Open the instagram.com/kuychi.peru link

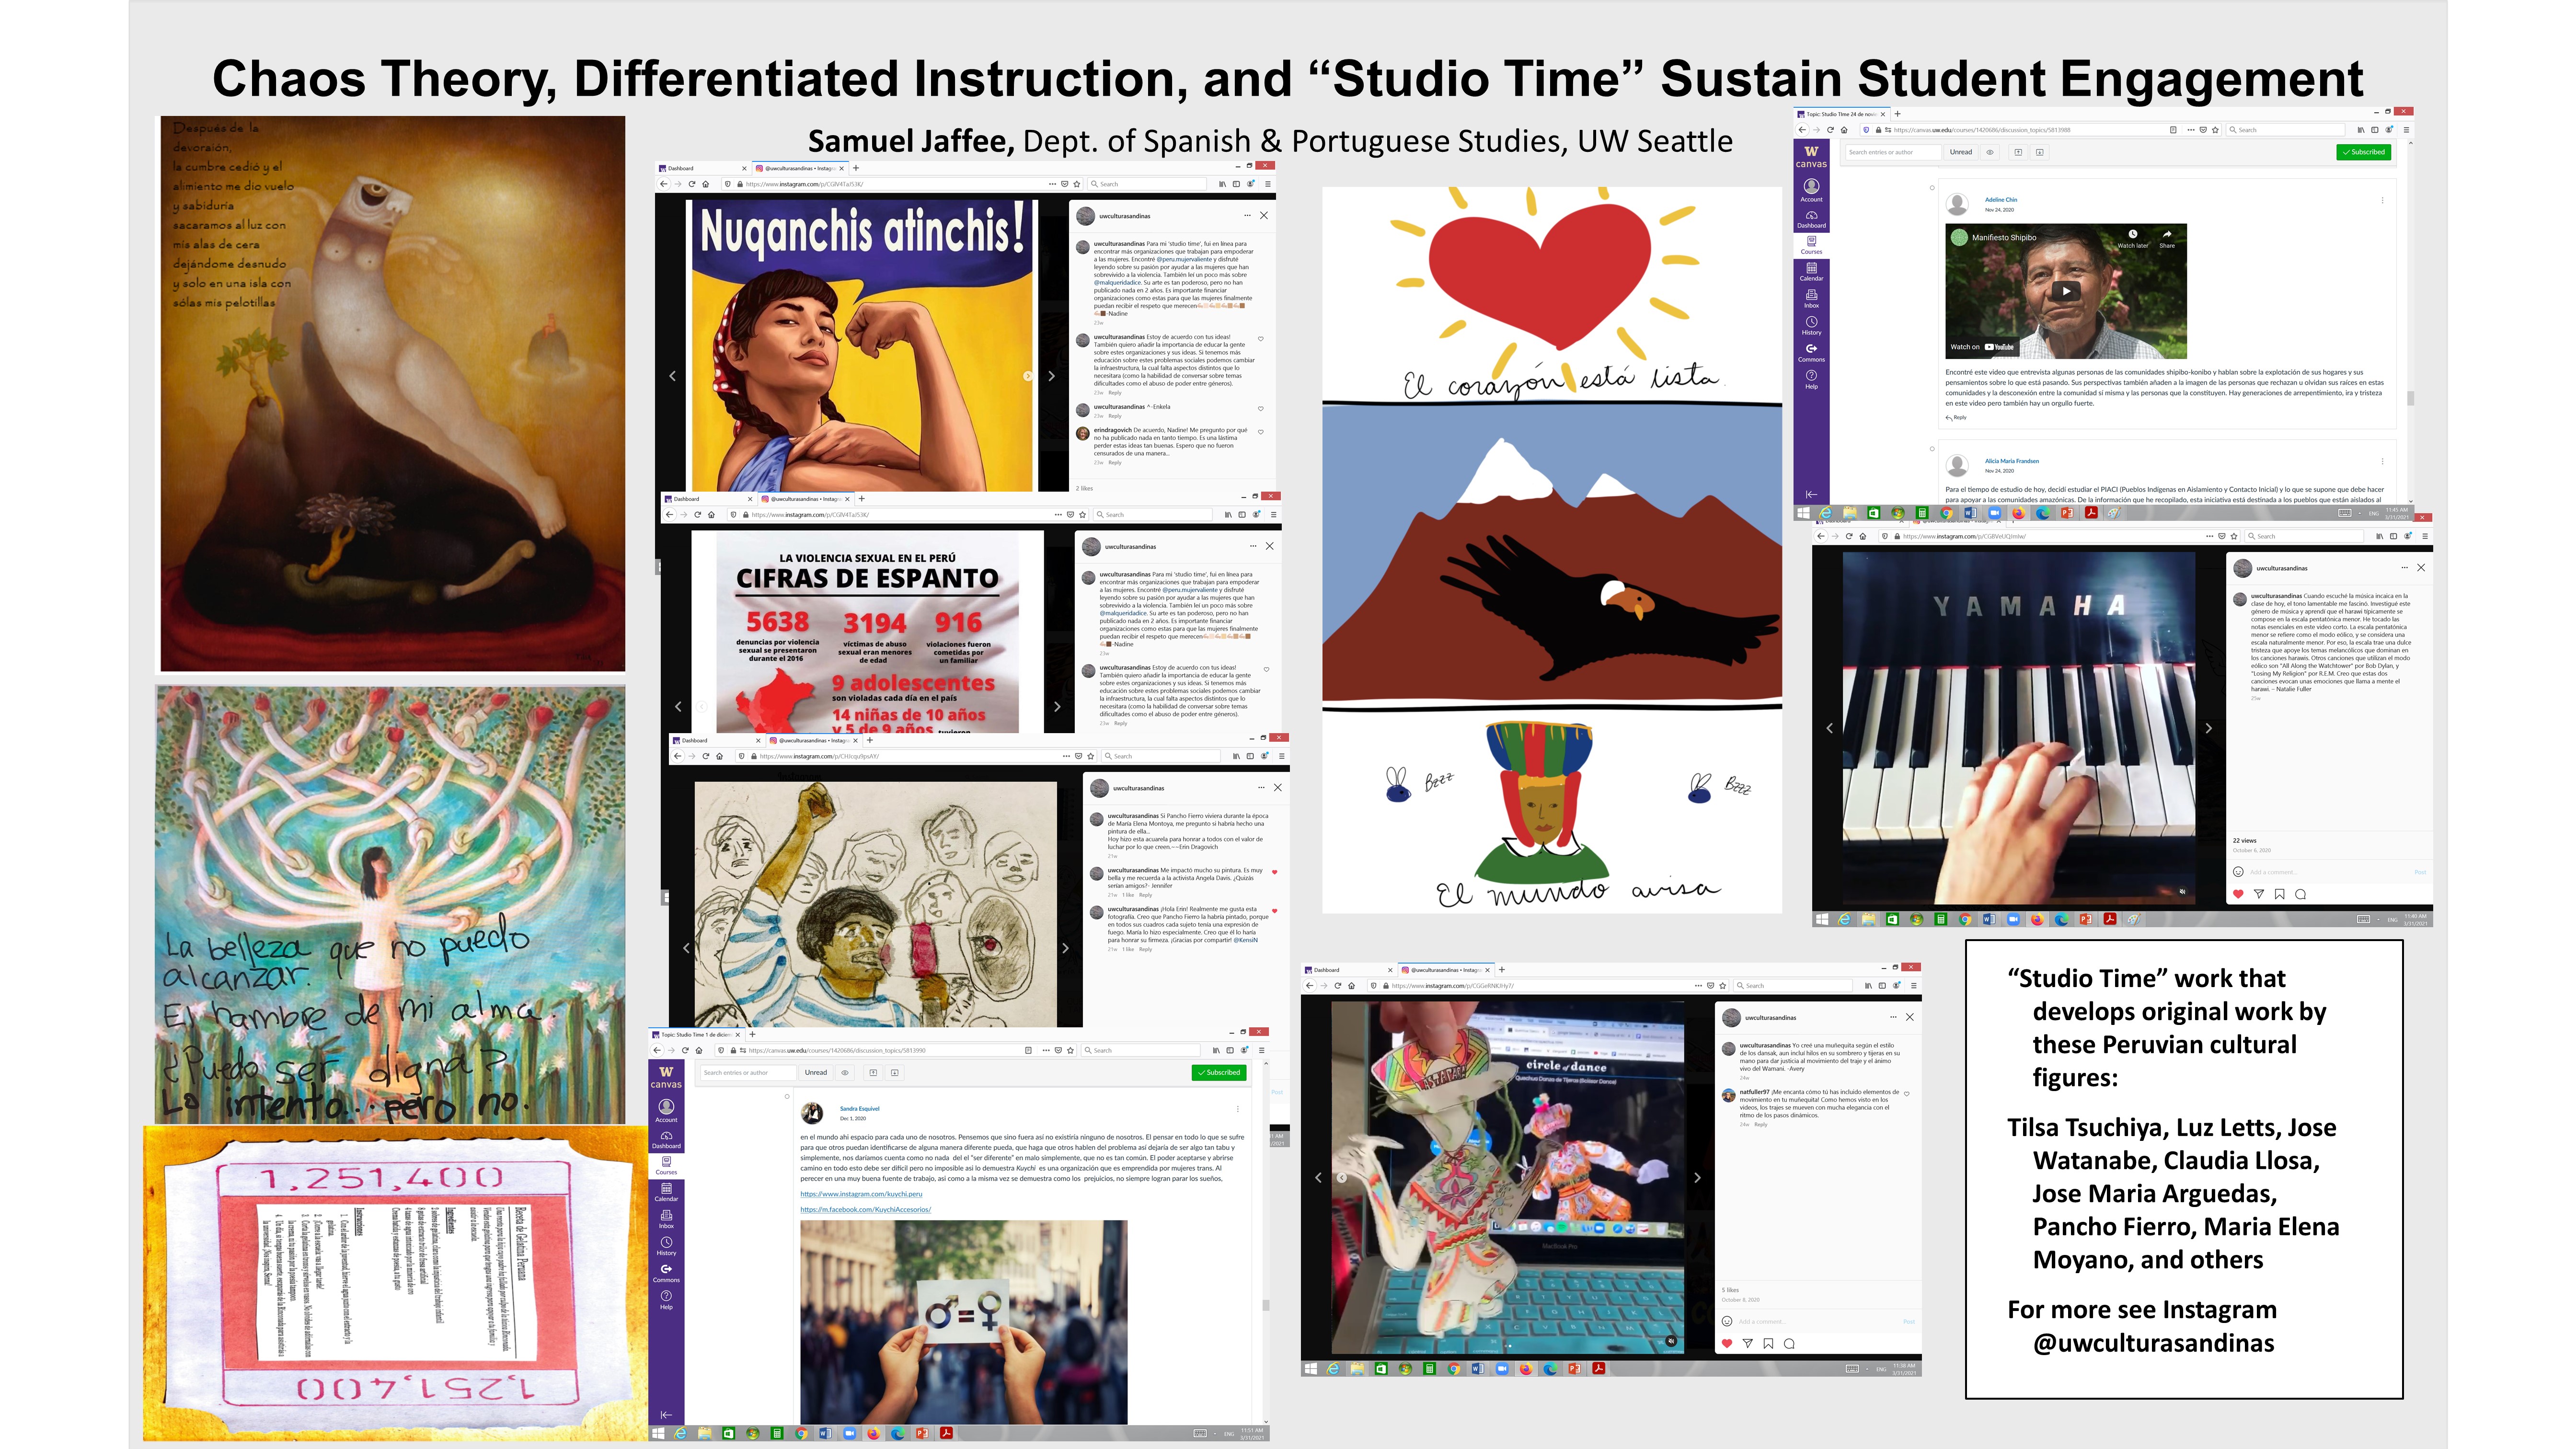pos(861,1194)
